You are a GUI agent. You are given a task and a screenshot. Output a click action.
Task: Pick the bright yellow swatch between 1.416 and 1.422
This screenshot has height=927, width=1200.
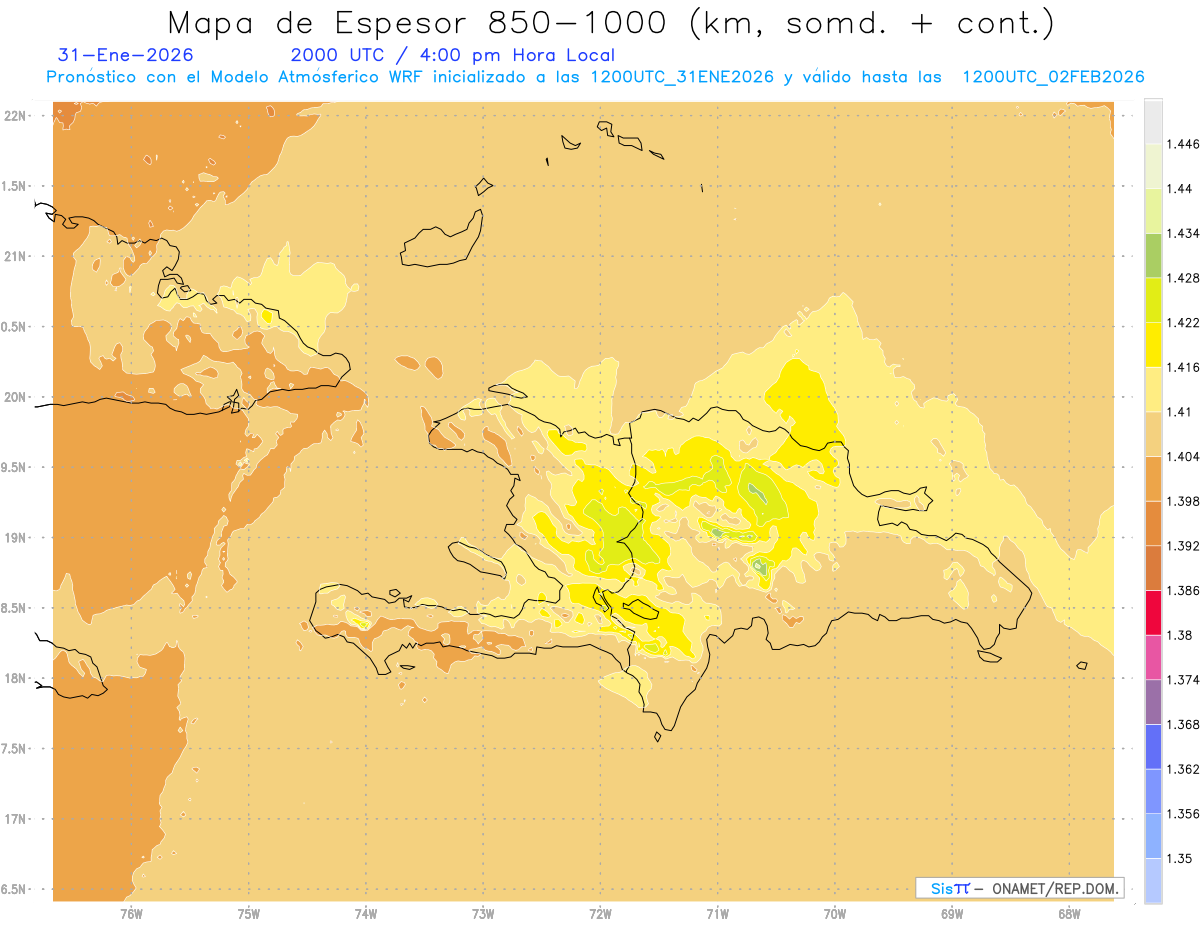pos(1153,345)
